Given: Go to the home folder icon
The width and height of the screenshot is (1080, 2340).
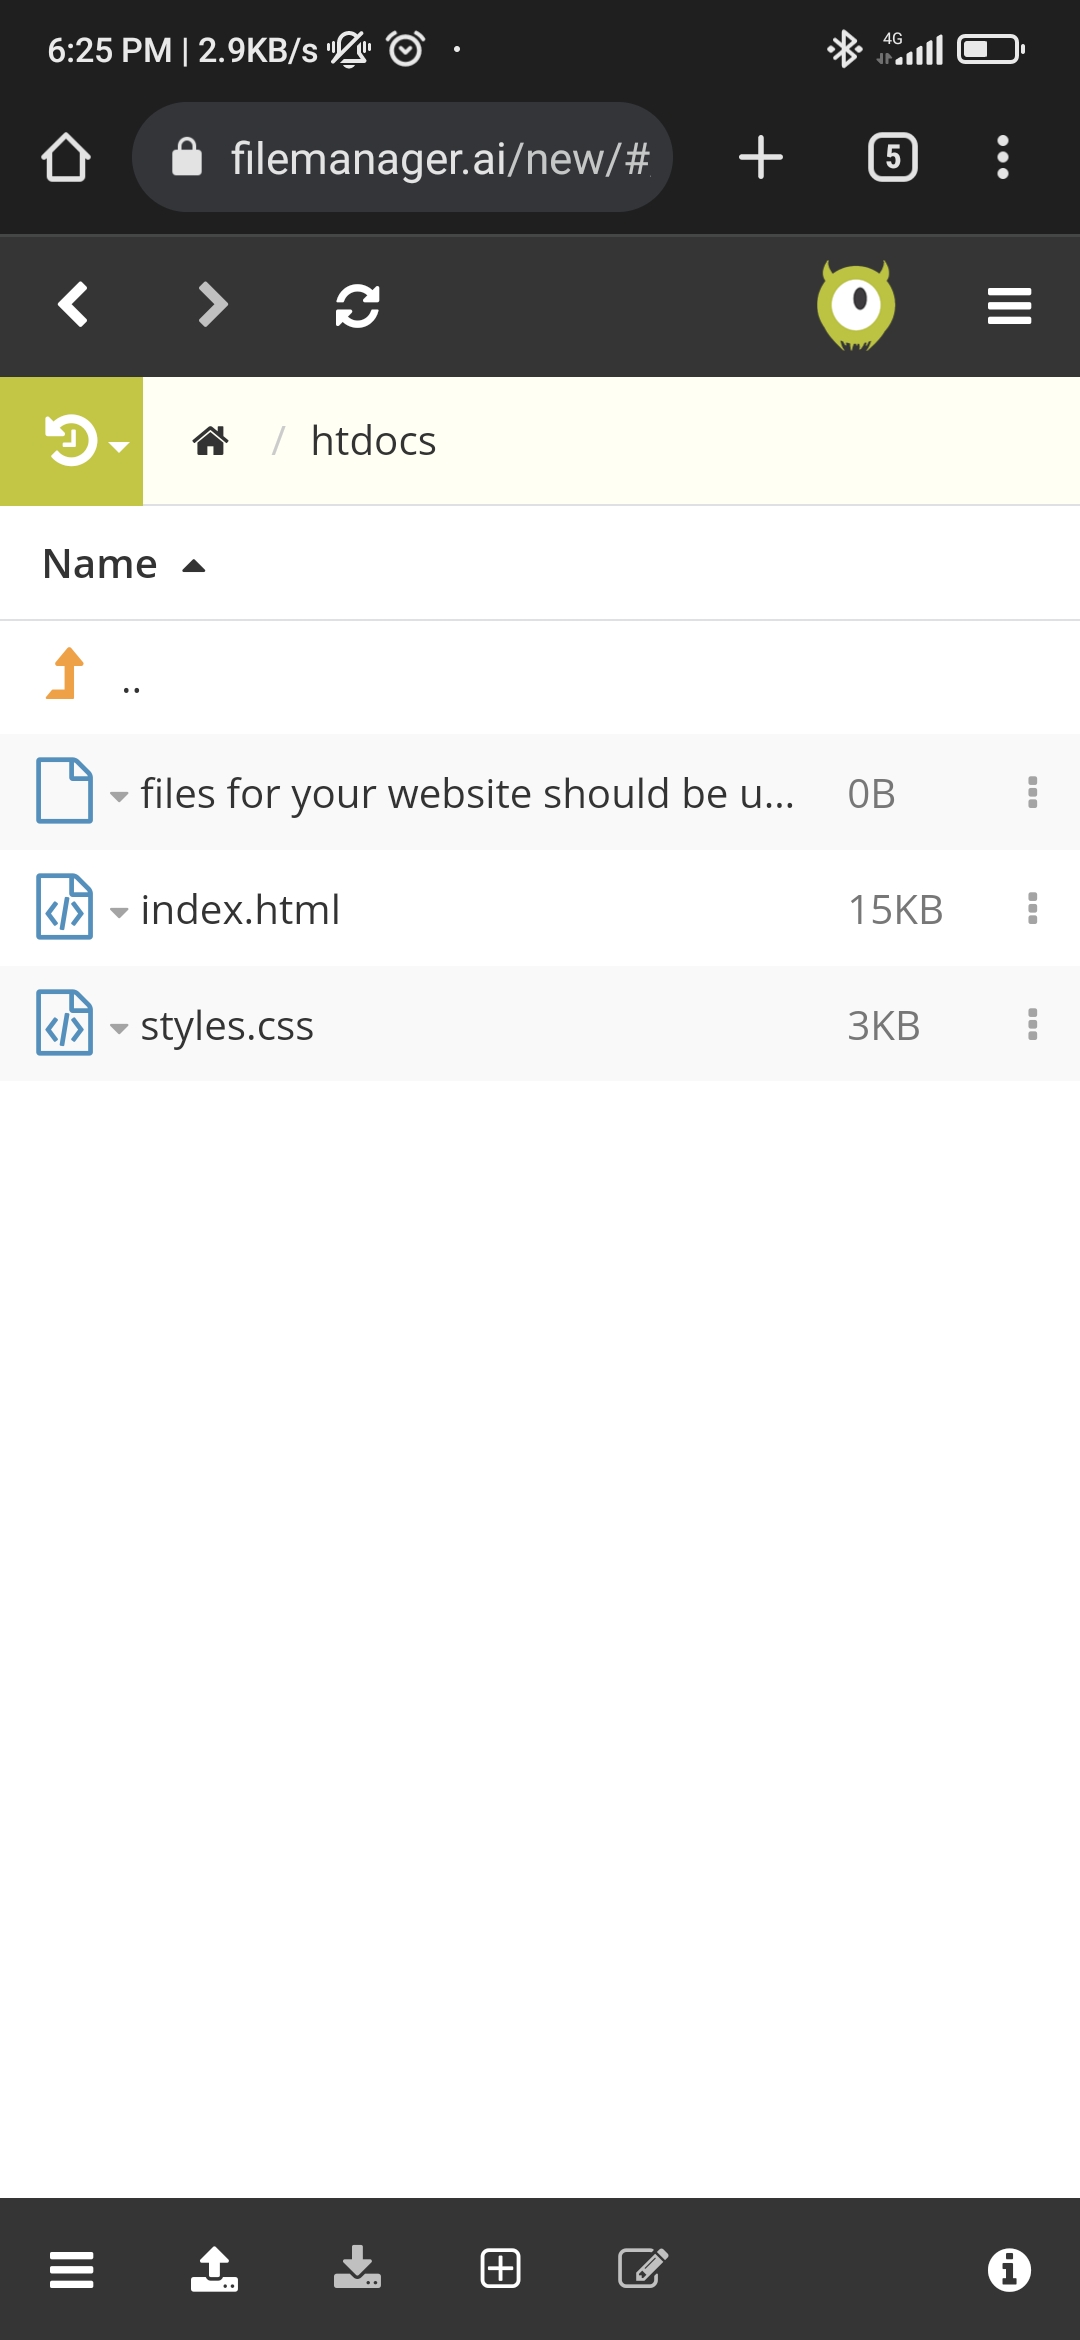Looking at the screenshot, I should [210, 441].
